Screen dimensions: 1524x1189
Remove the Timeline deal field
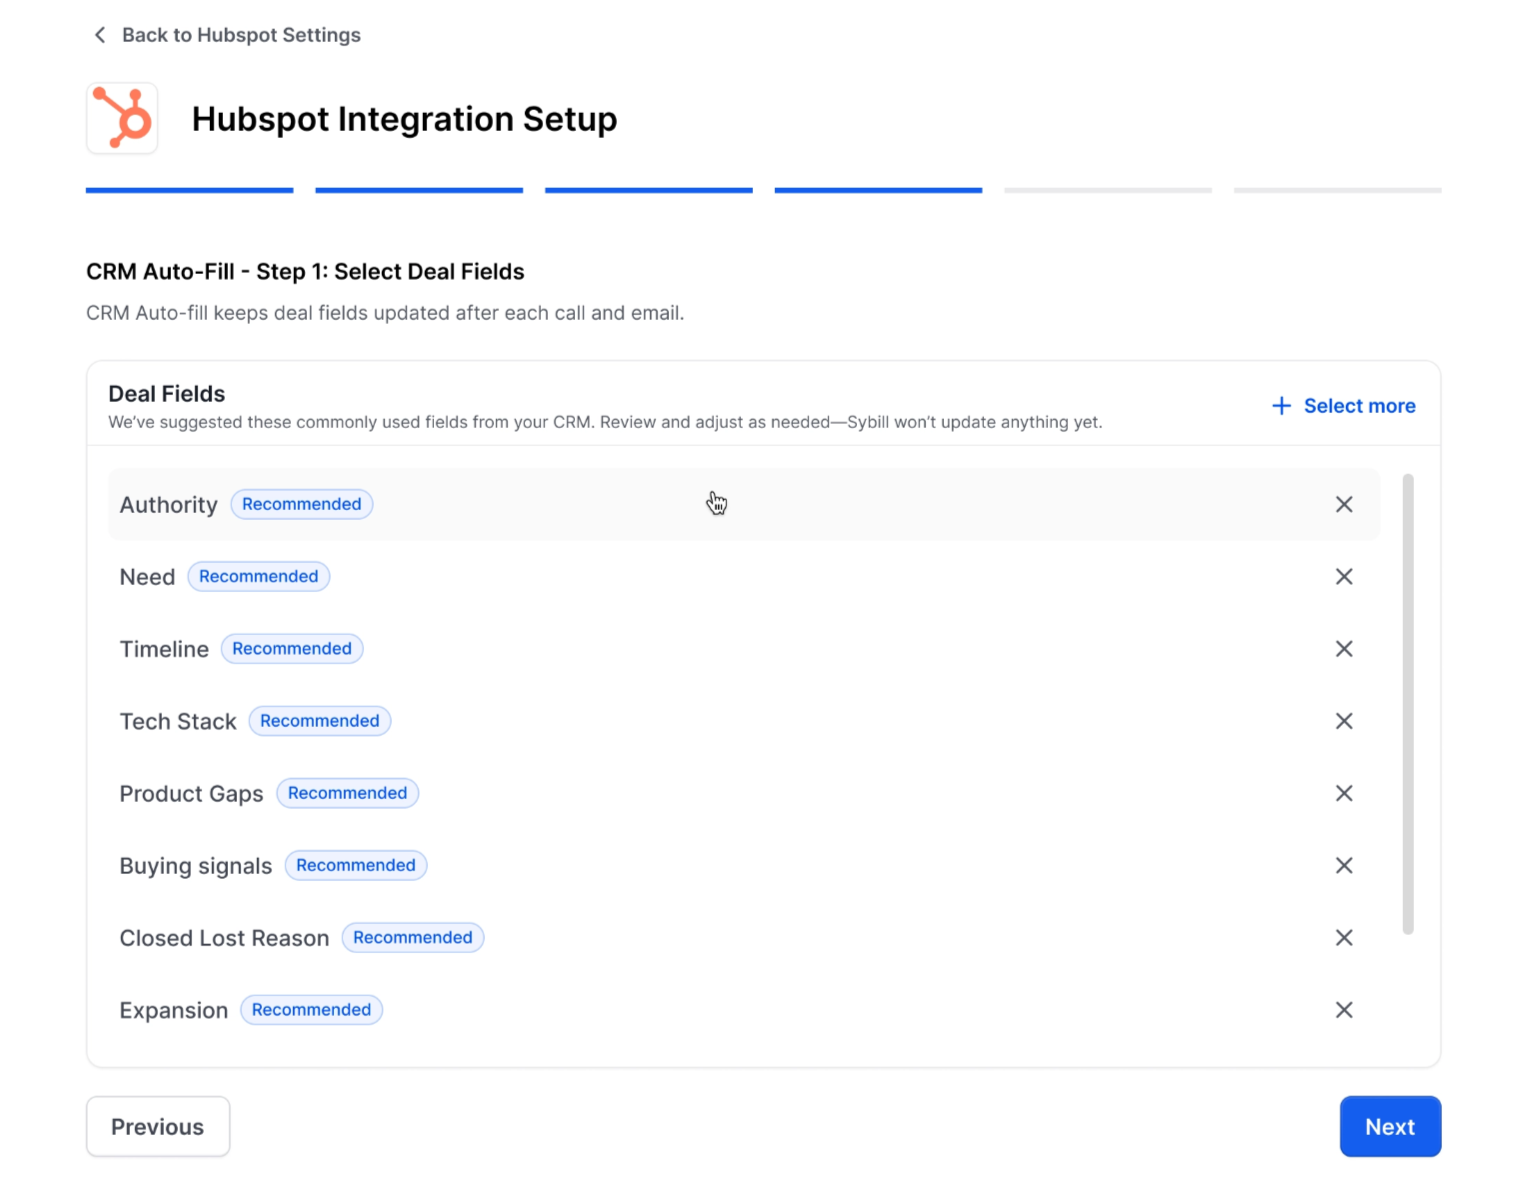(x=1344, y=649)
